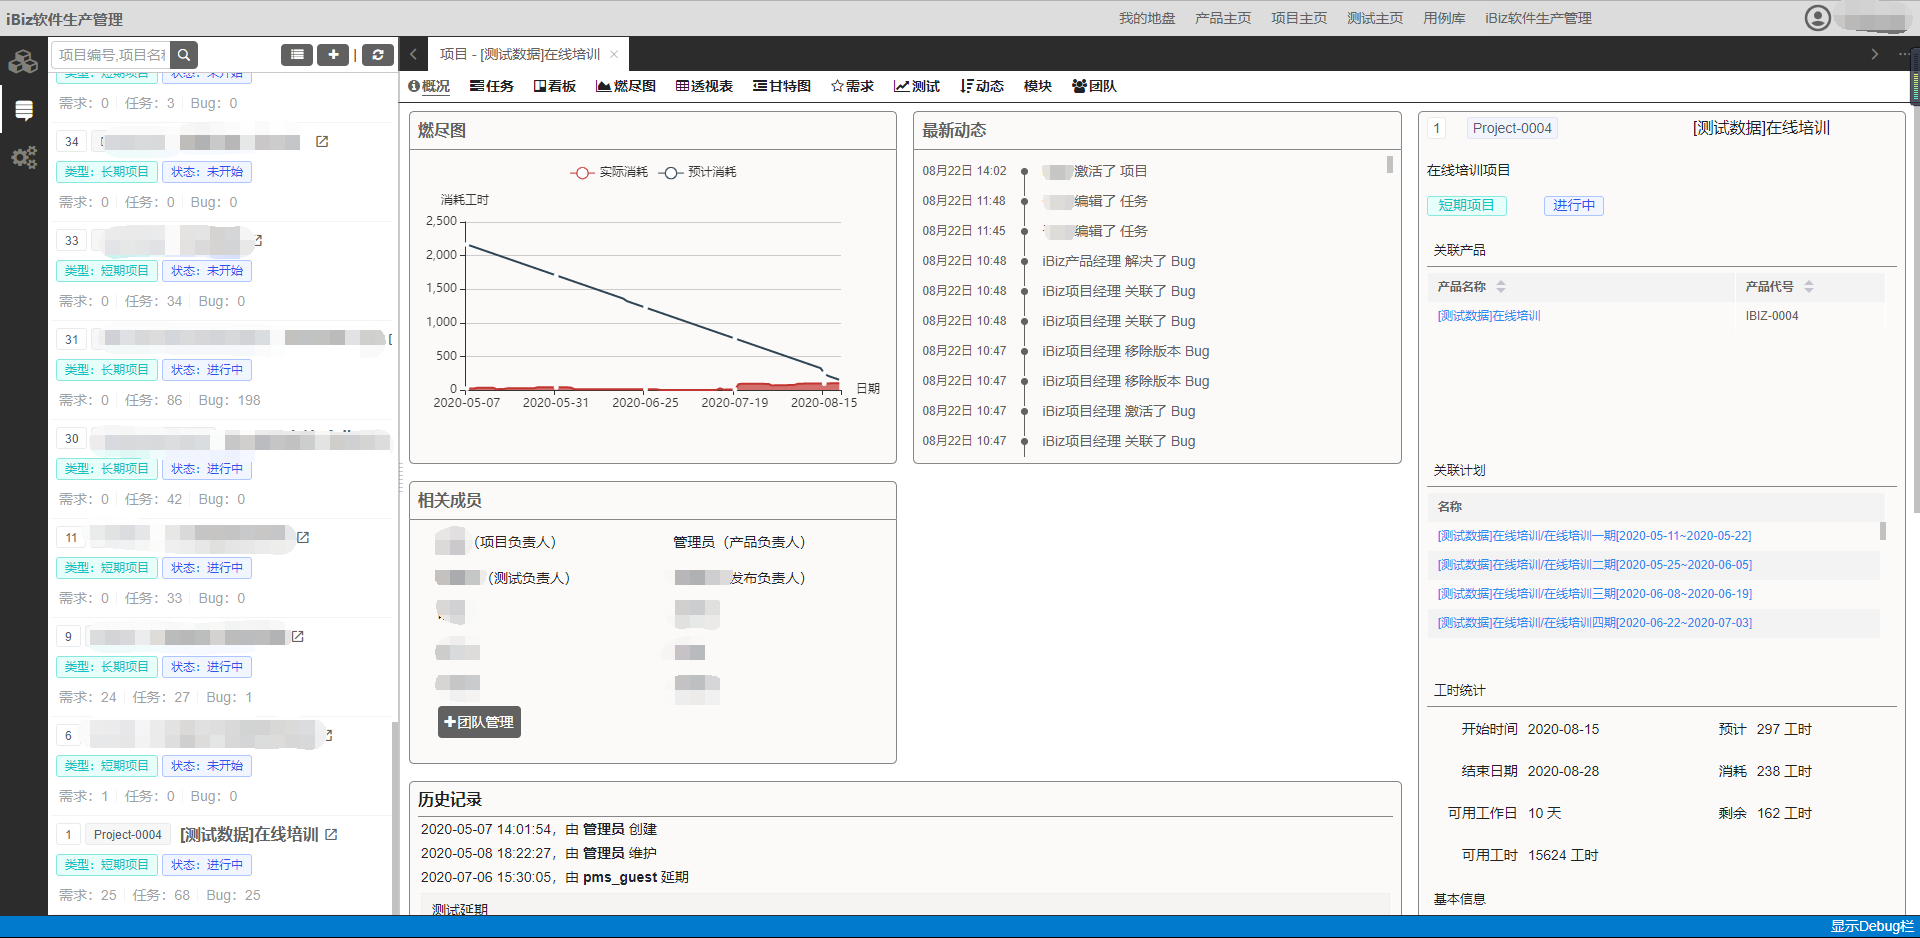Open plan 在线培训一期 link

[x=1594, y=536]
